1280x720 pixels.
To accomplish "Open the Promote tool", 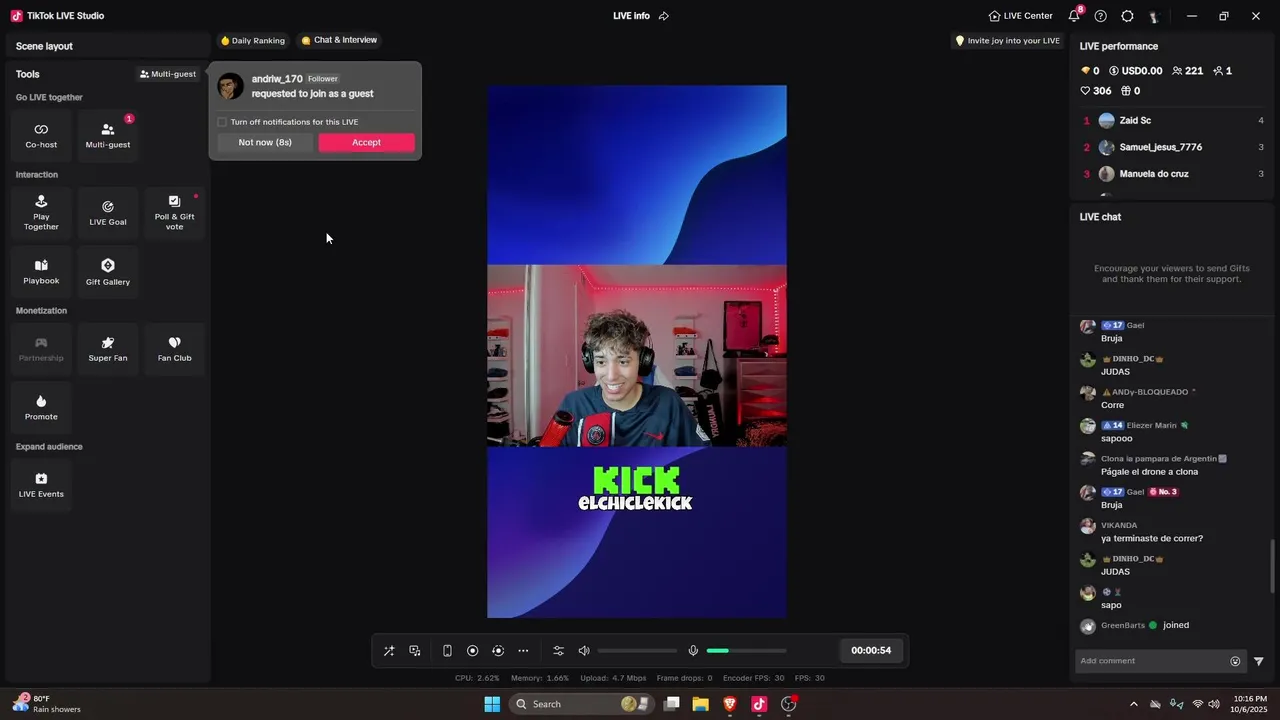I will pos(41,408).
